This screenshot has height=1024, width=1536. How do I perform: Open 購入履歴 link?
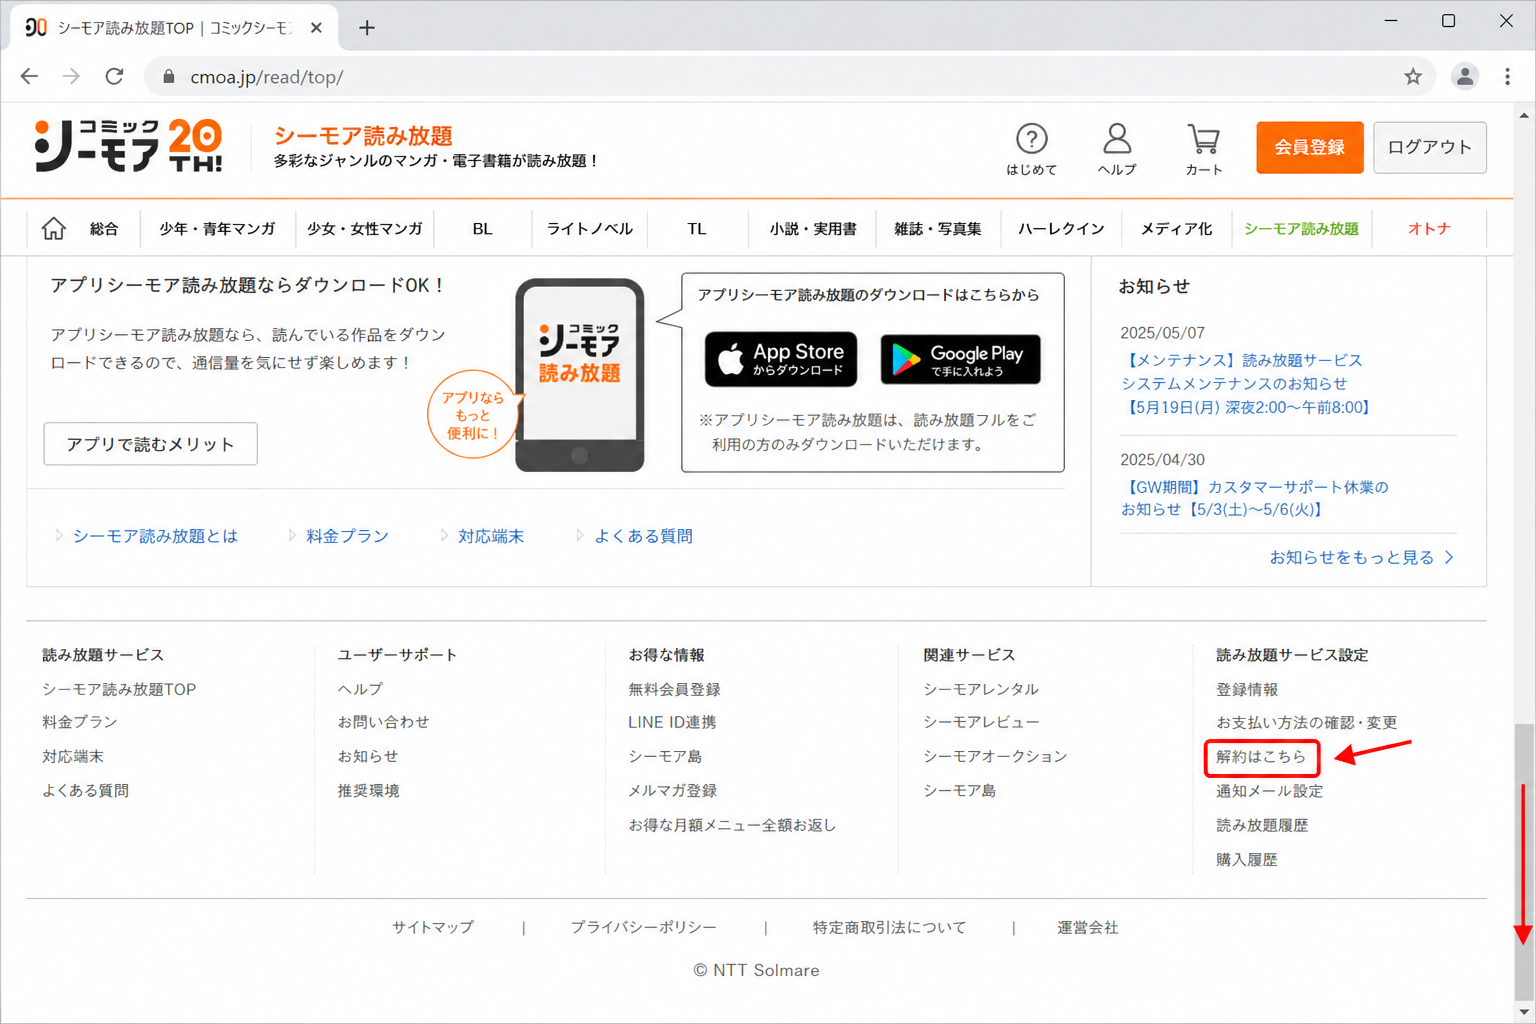(x=1247, y=859)
